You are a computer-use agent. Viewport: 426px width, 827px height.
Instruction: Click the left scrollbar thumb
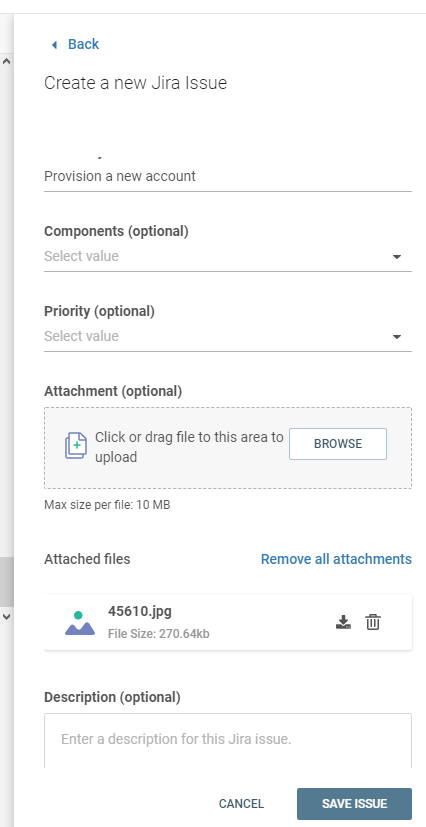click(6, 582)
